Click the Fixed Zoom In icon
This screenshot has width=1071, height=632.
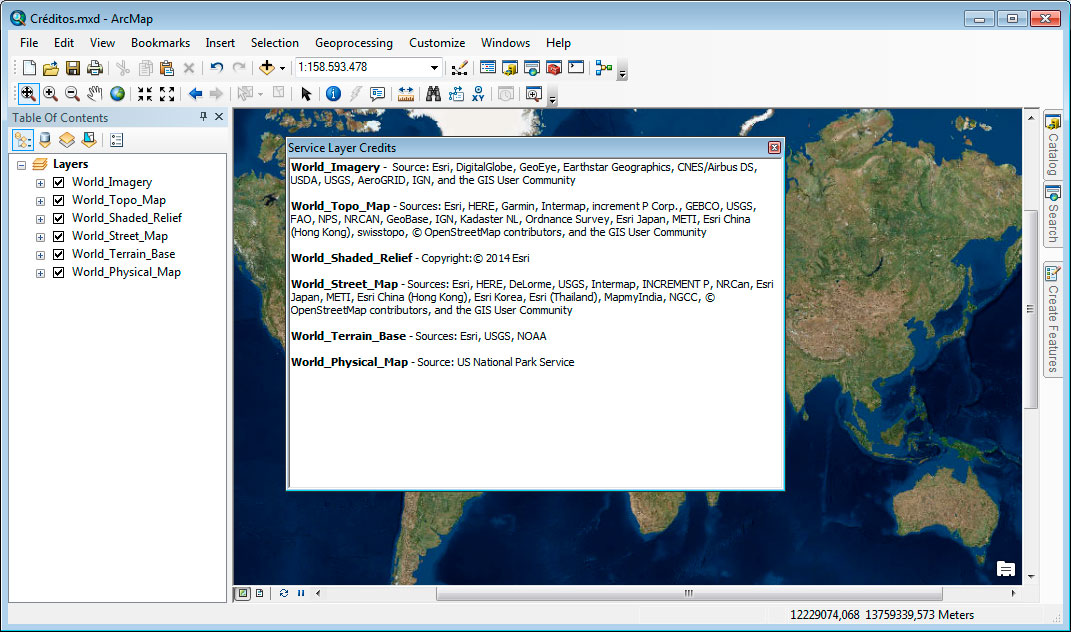click(145, 94)
